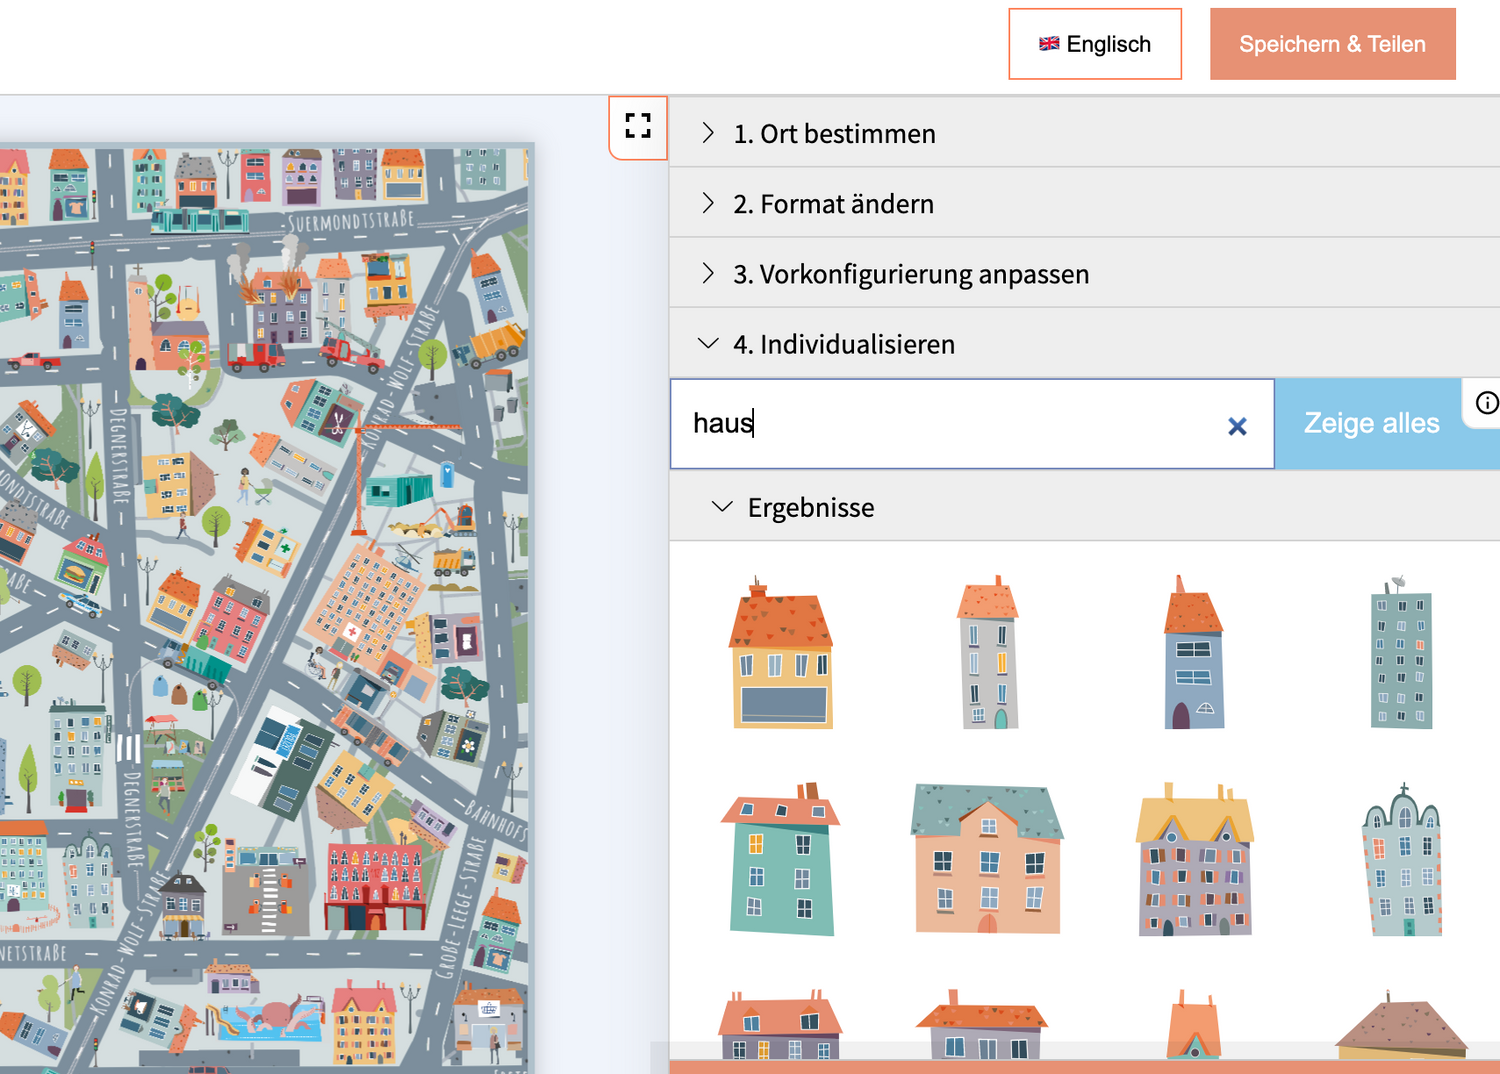Image resolution: width=1500 pixels, height=1074 pixels.
Task: Open the info icon beside Zeige alles
Action: click(x=1486, y=403)
